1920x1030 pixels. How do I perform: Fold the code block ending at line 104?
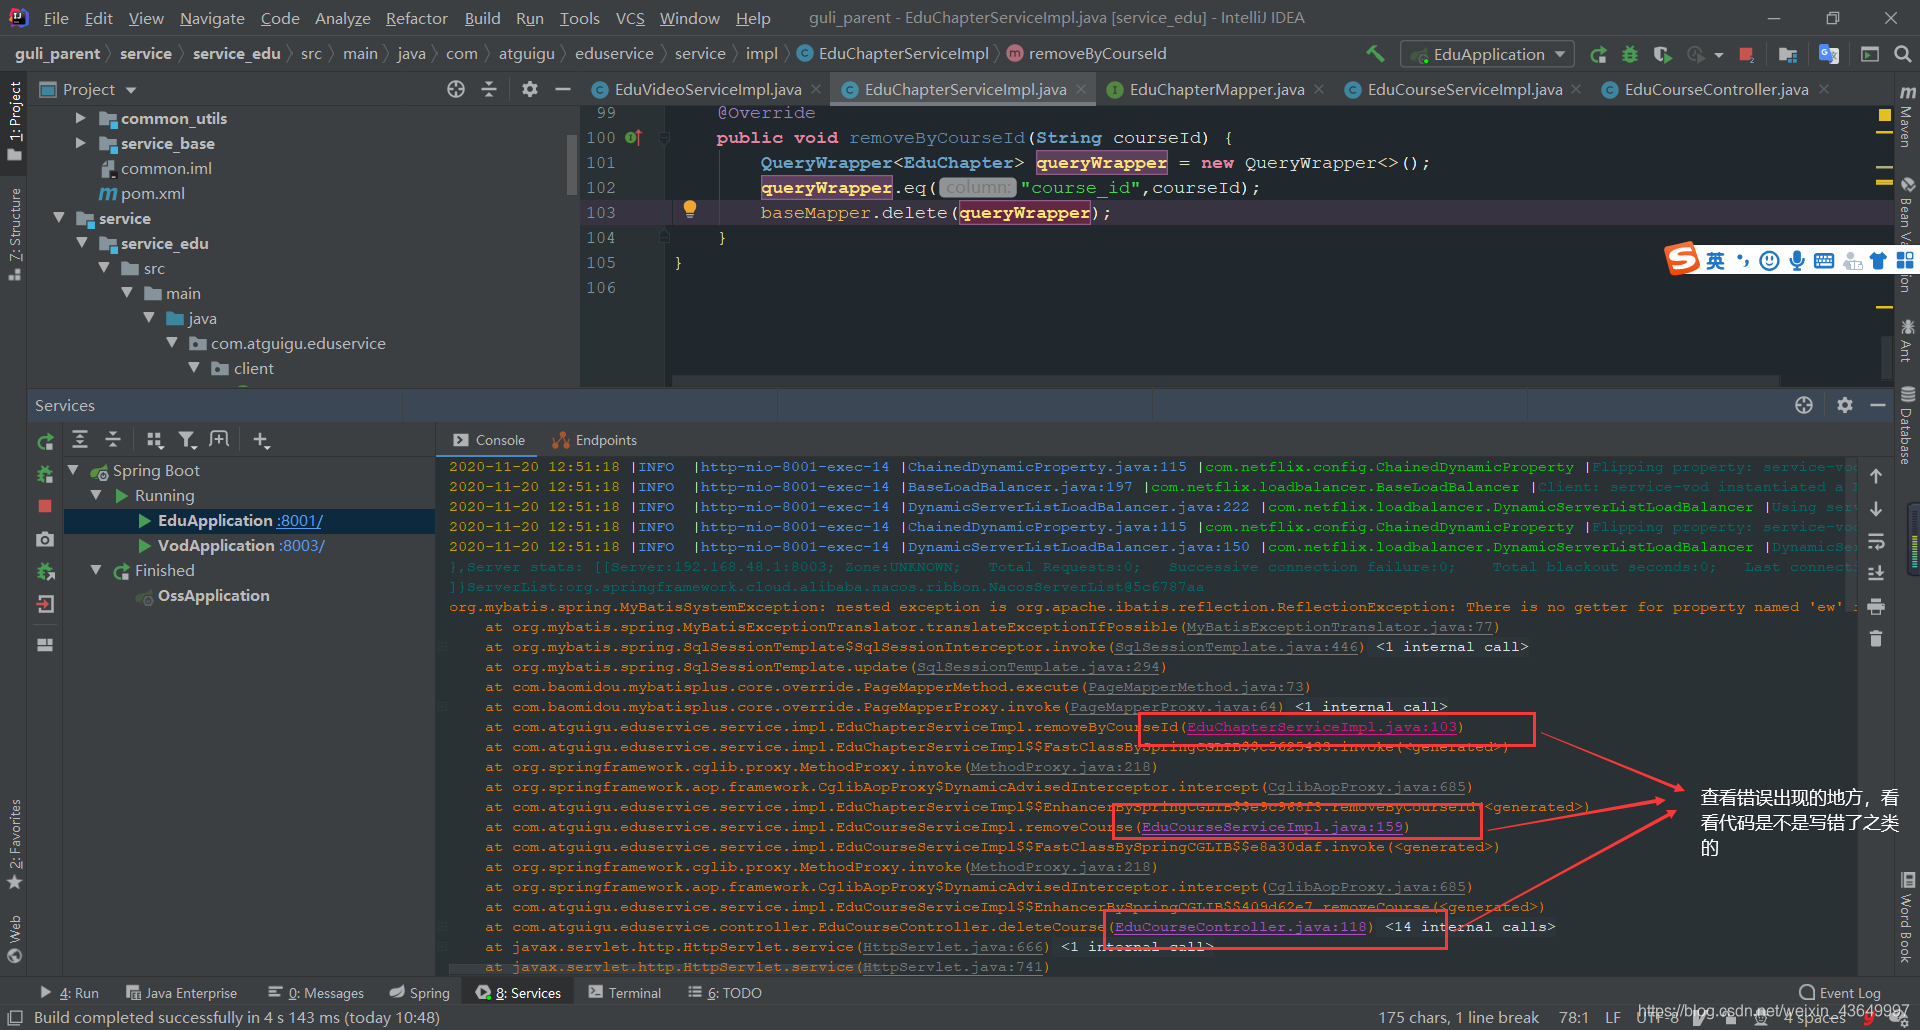(664, 238)
